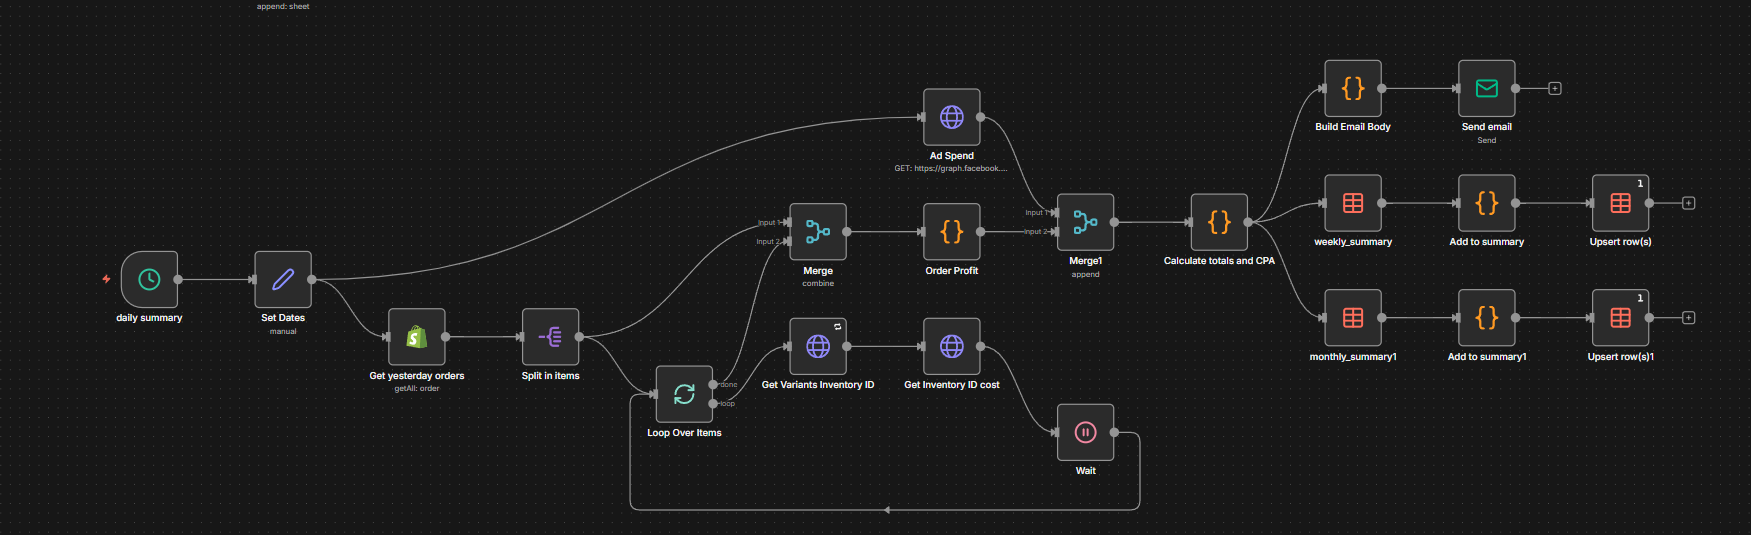
Task: Select the Shopify Get yesterday orders node
Action: (x=417, y=337)
